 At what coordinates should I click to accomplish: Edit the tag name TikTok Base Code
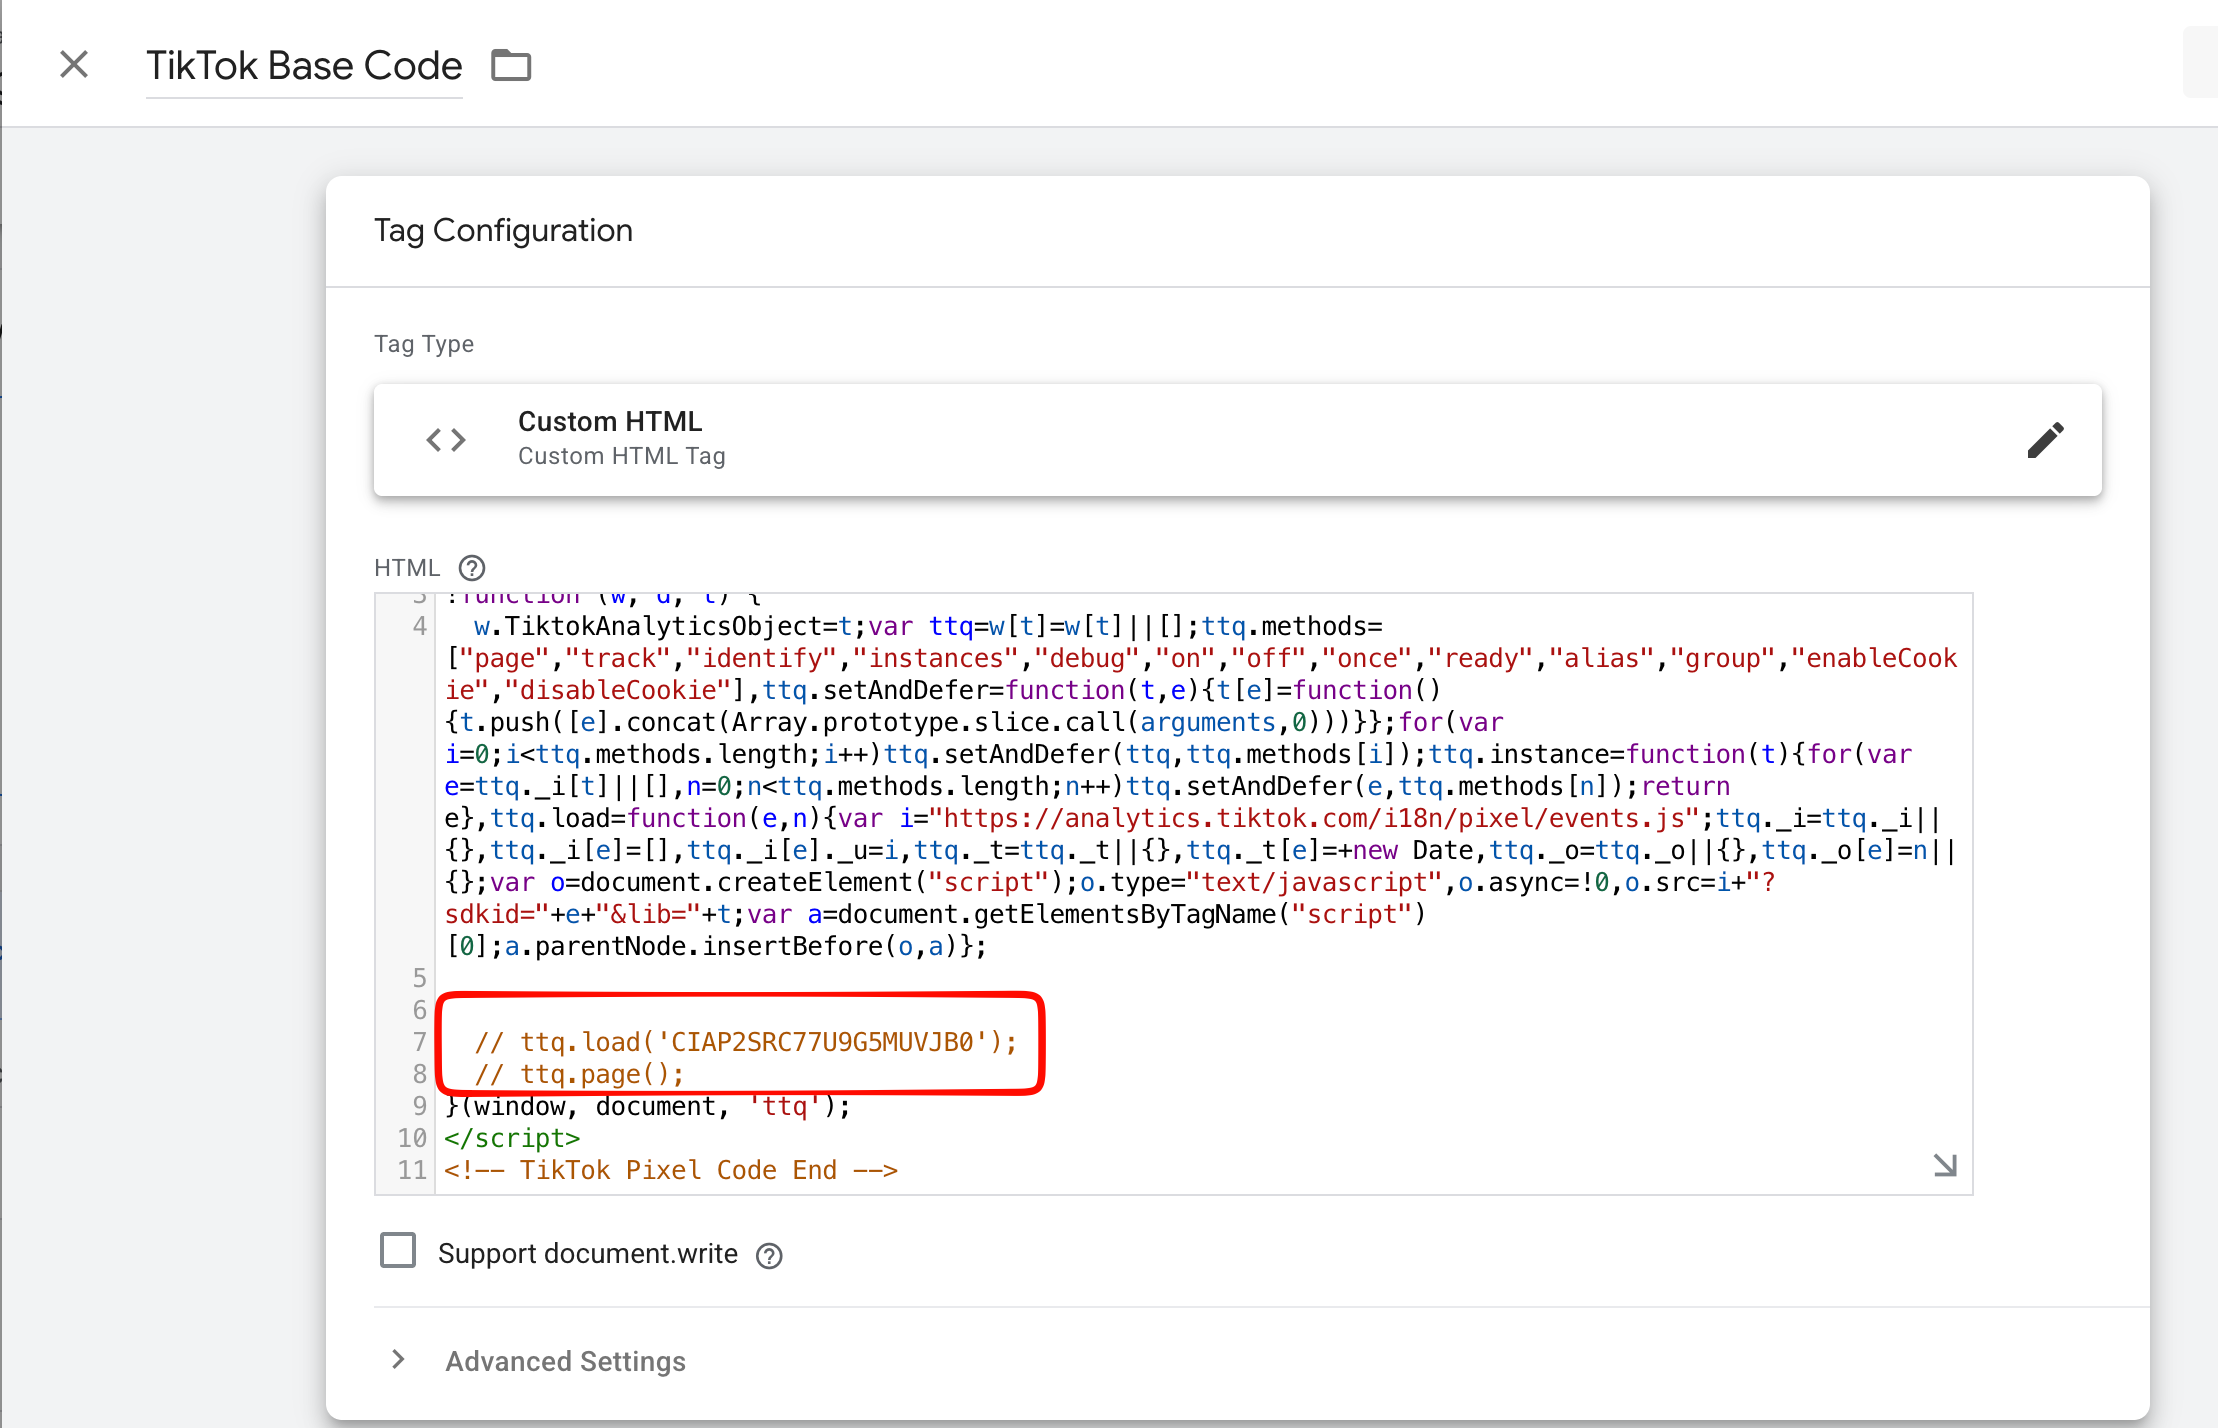click(x=304, y=66)
